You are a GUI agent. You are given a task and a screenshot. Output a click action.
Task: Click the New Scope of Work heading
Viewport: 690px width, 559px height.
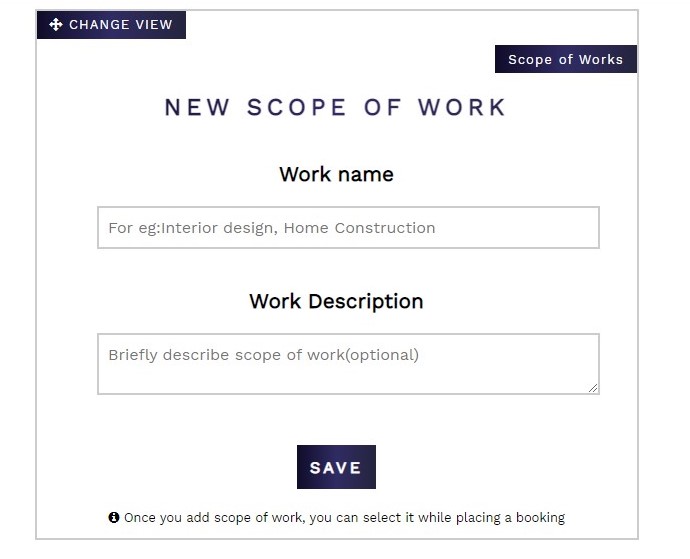click(x=335, y=107)
